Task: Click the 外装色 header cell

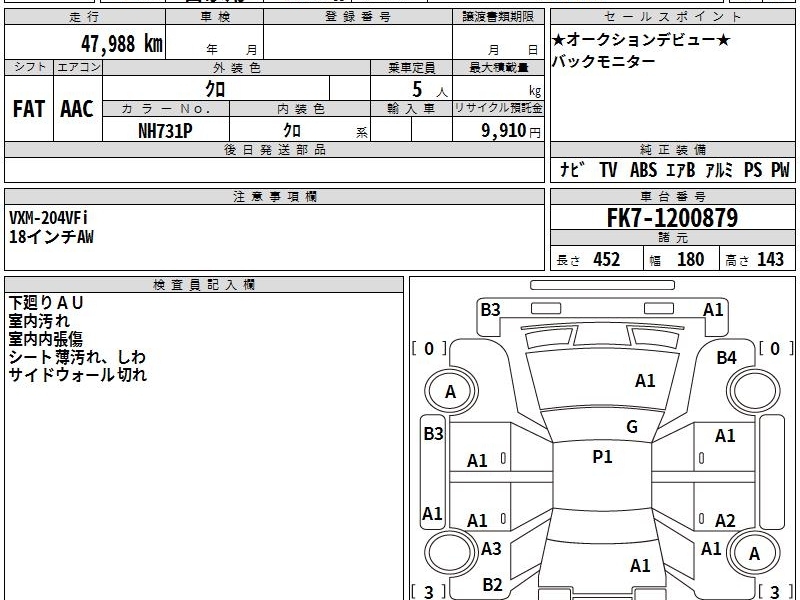Action: [x=237, y=67]
